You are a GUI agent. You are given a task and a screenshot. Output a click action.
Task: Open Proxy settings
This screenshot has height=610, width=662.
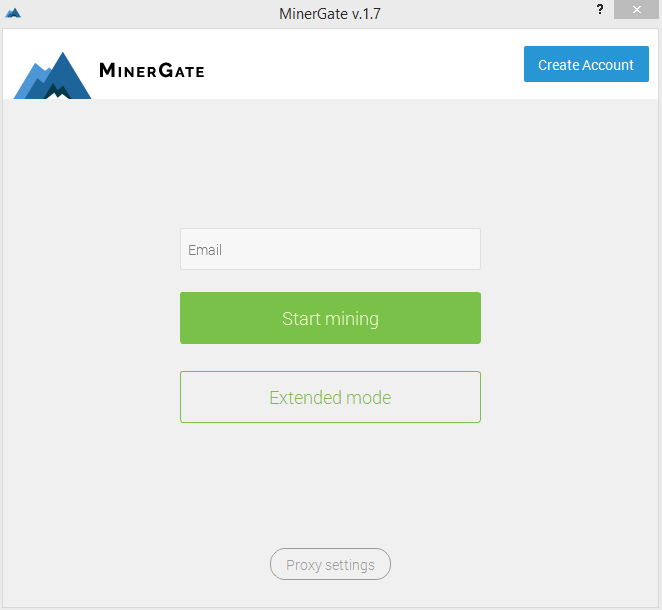pyautogui.click(x=330, y=564)
